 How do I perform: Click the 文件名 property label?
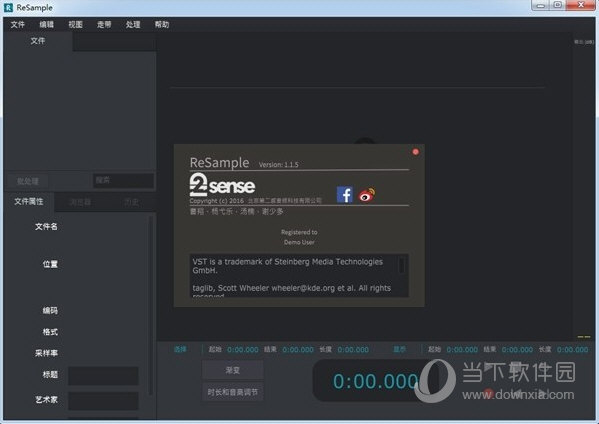point(46,227)
